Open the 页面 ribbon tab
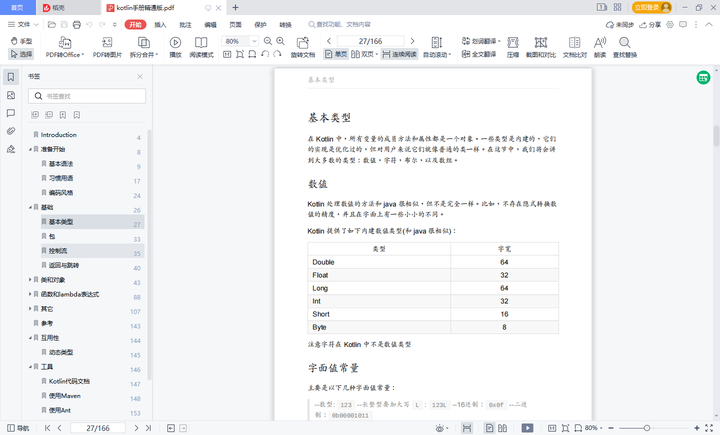The width and height of the screenshot is (720, 435). click(x=235, y=25)
